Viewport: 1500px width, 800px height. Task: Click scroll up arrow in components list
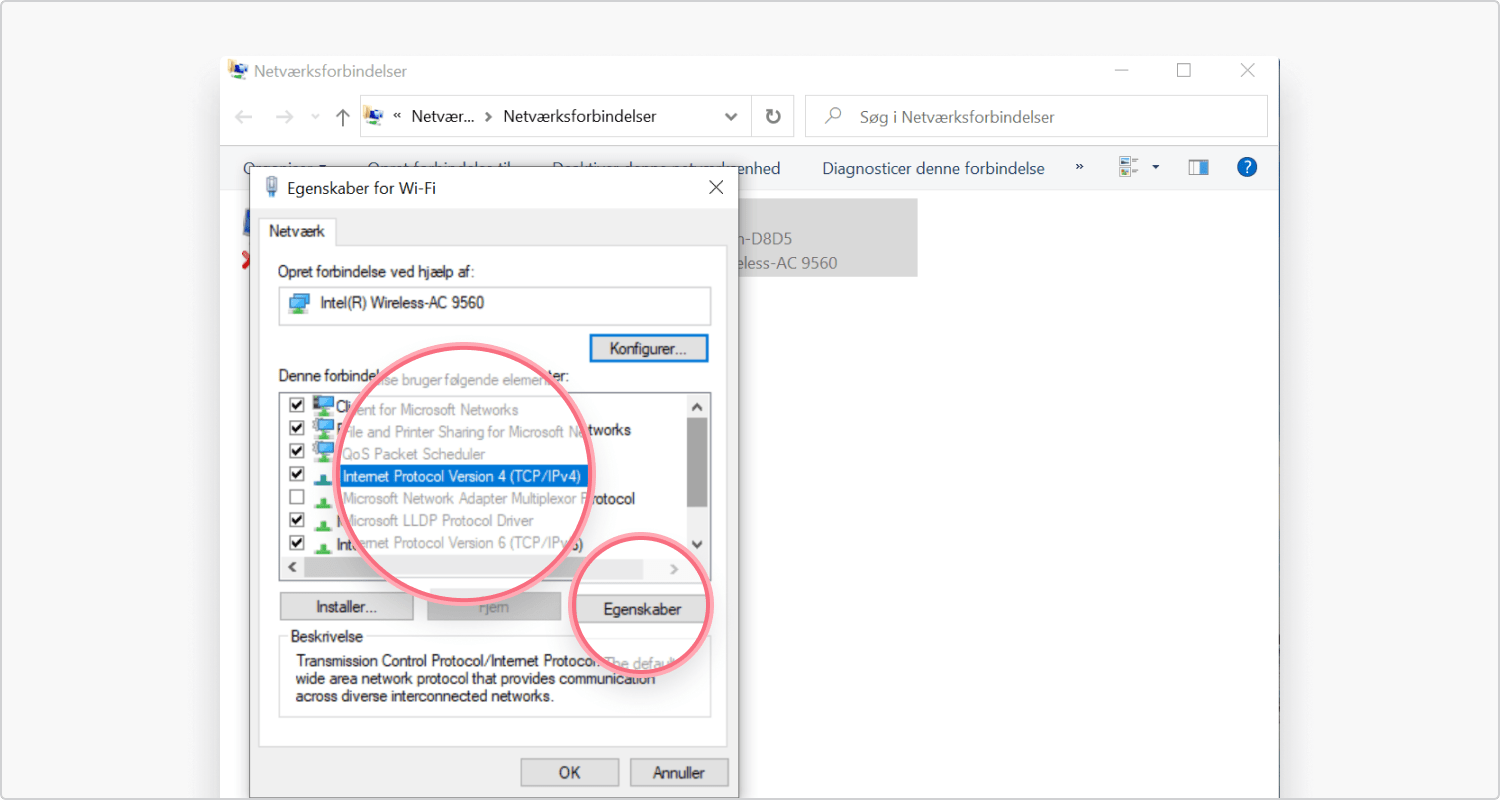point(698,406)
